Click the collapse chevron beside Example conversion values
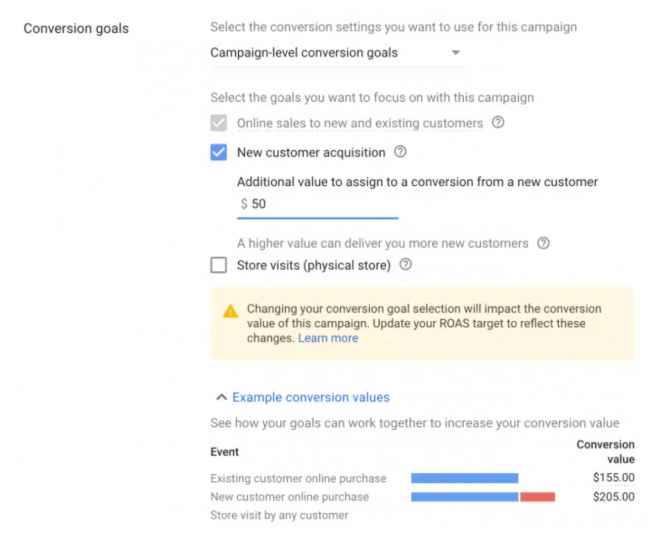Image resolution: width=653 pixels, height=547 pixels. 221,397
